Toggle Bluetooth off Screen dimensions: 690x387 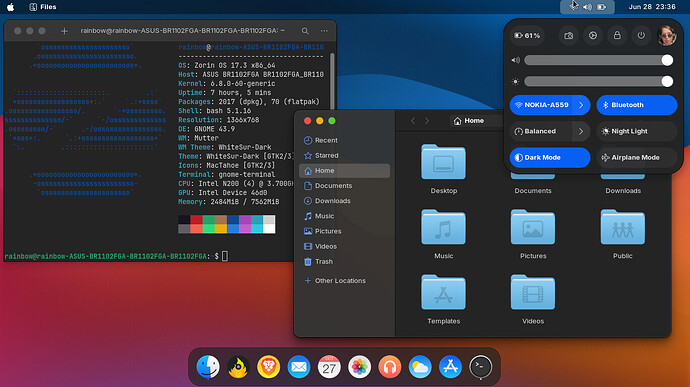636,105
